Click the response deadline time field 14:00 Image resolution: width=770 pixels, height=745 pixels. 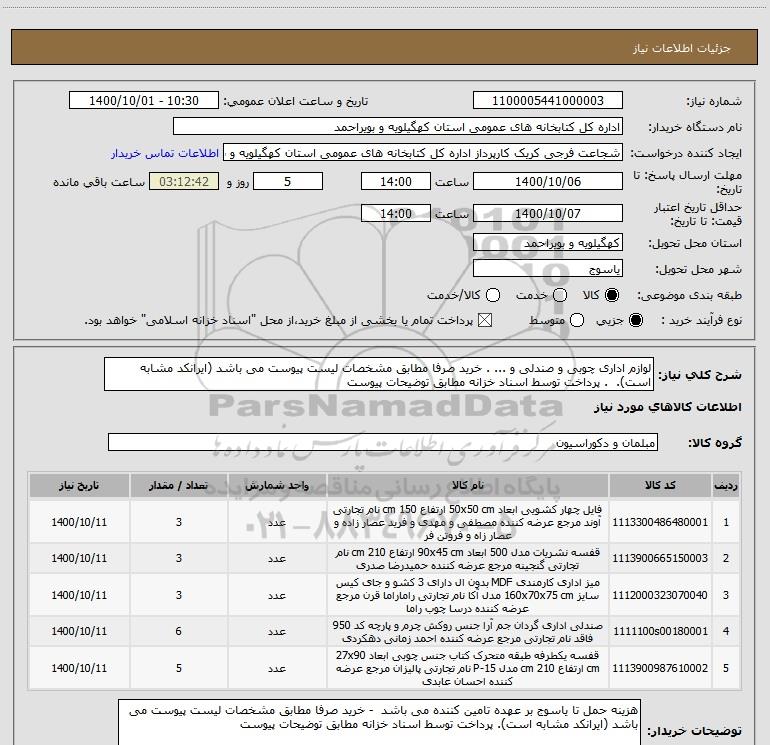point(396,181)
